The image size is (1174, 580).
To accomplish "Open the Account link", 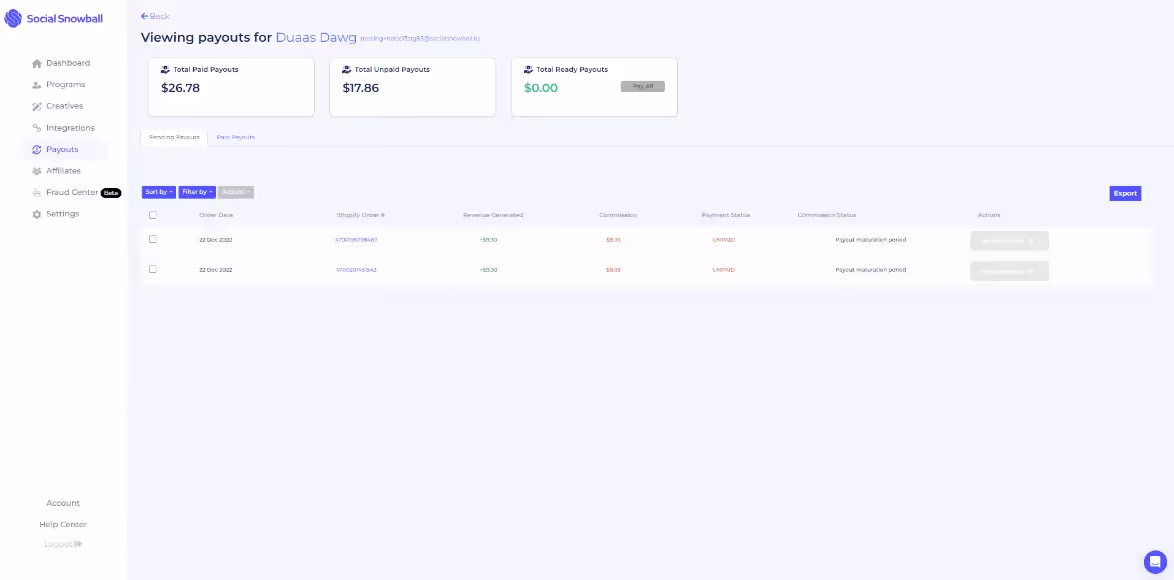I will point(63,503).
